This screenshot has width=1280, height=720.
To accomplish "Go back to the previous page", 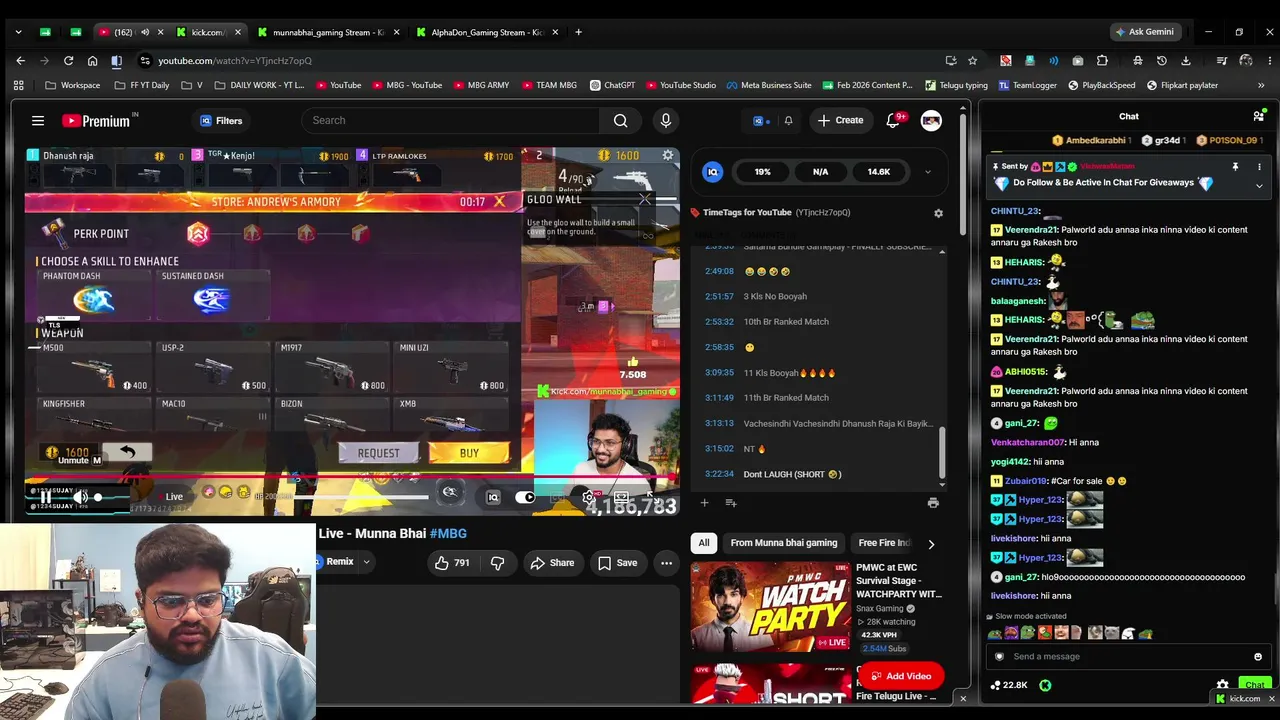I will [20, 60].
